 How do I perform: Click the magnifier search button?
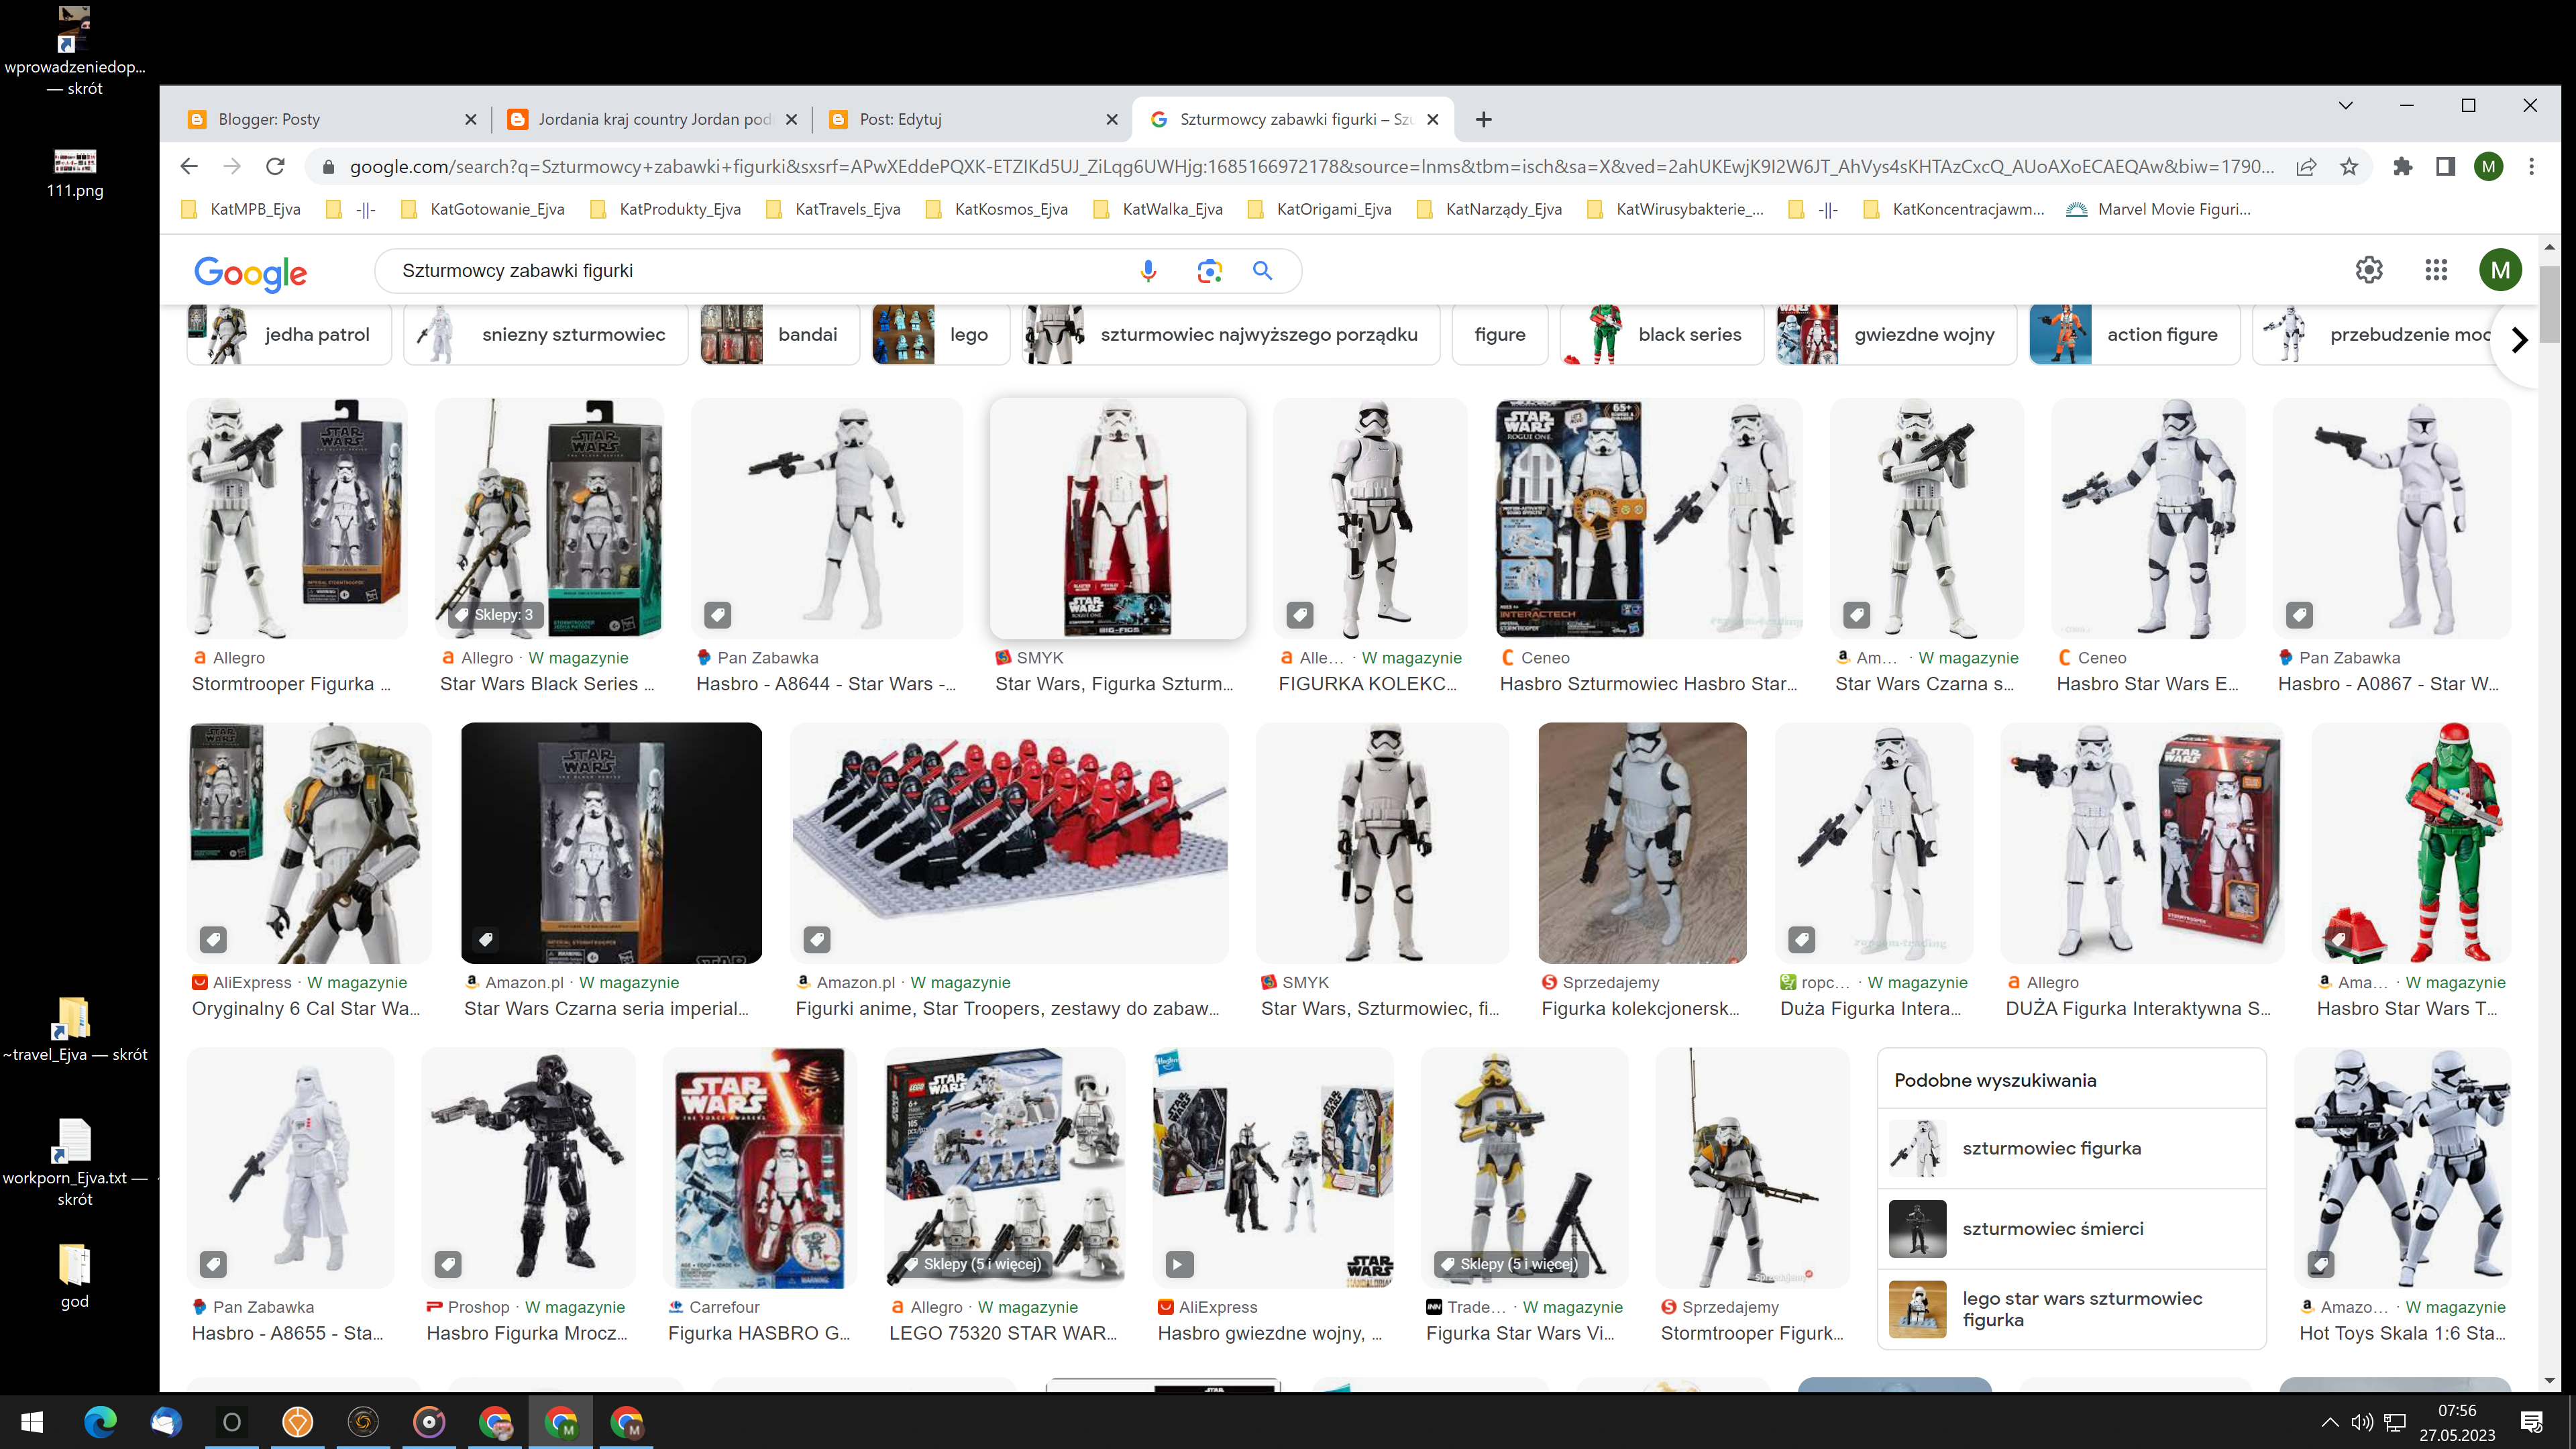tap(1262, 271)
